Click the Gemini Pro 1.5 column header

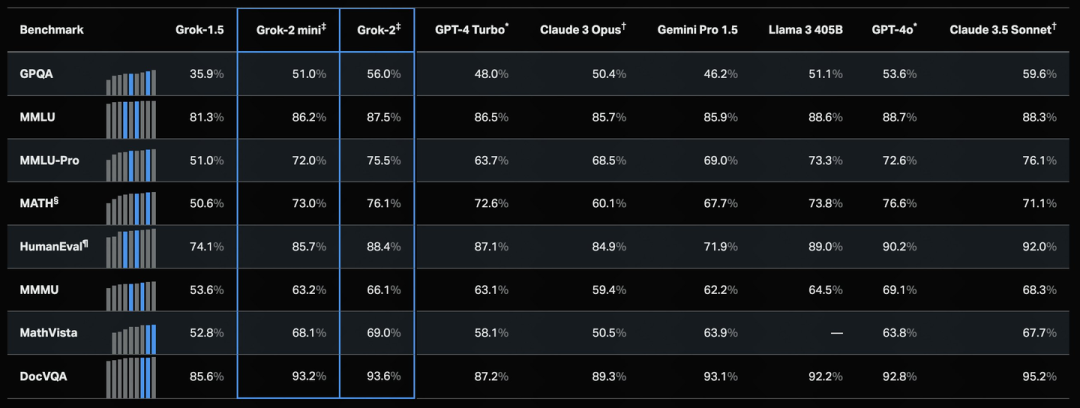pos(698,30)
